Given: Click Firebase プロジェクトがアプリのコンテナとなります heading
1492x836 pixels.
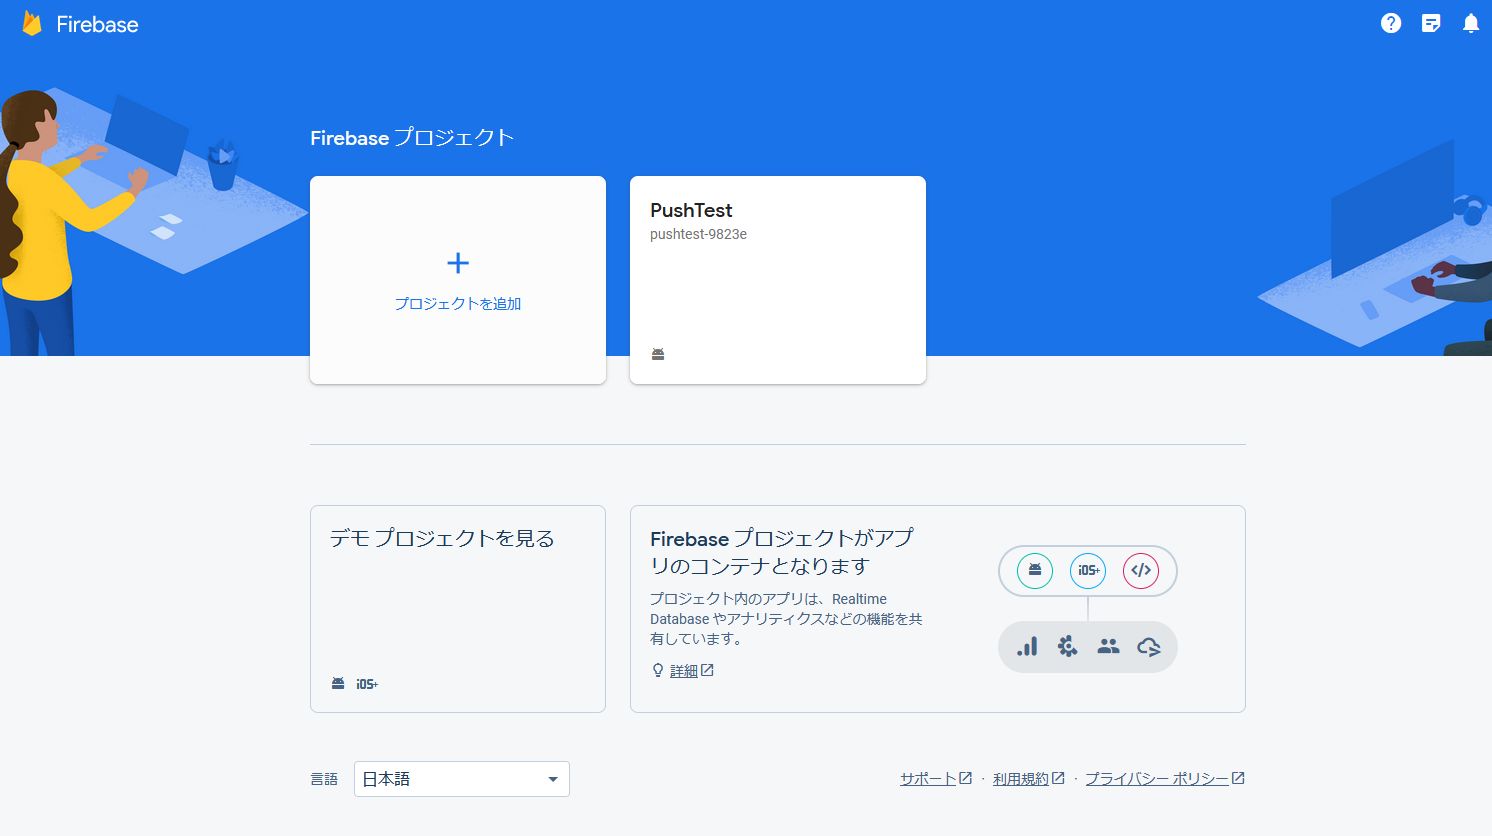Looking at the screenshot, I should [782, 552].
